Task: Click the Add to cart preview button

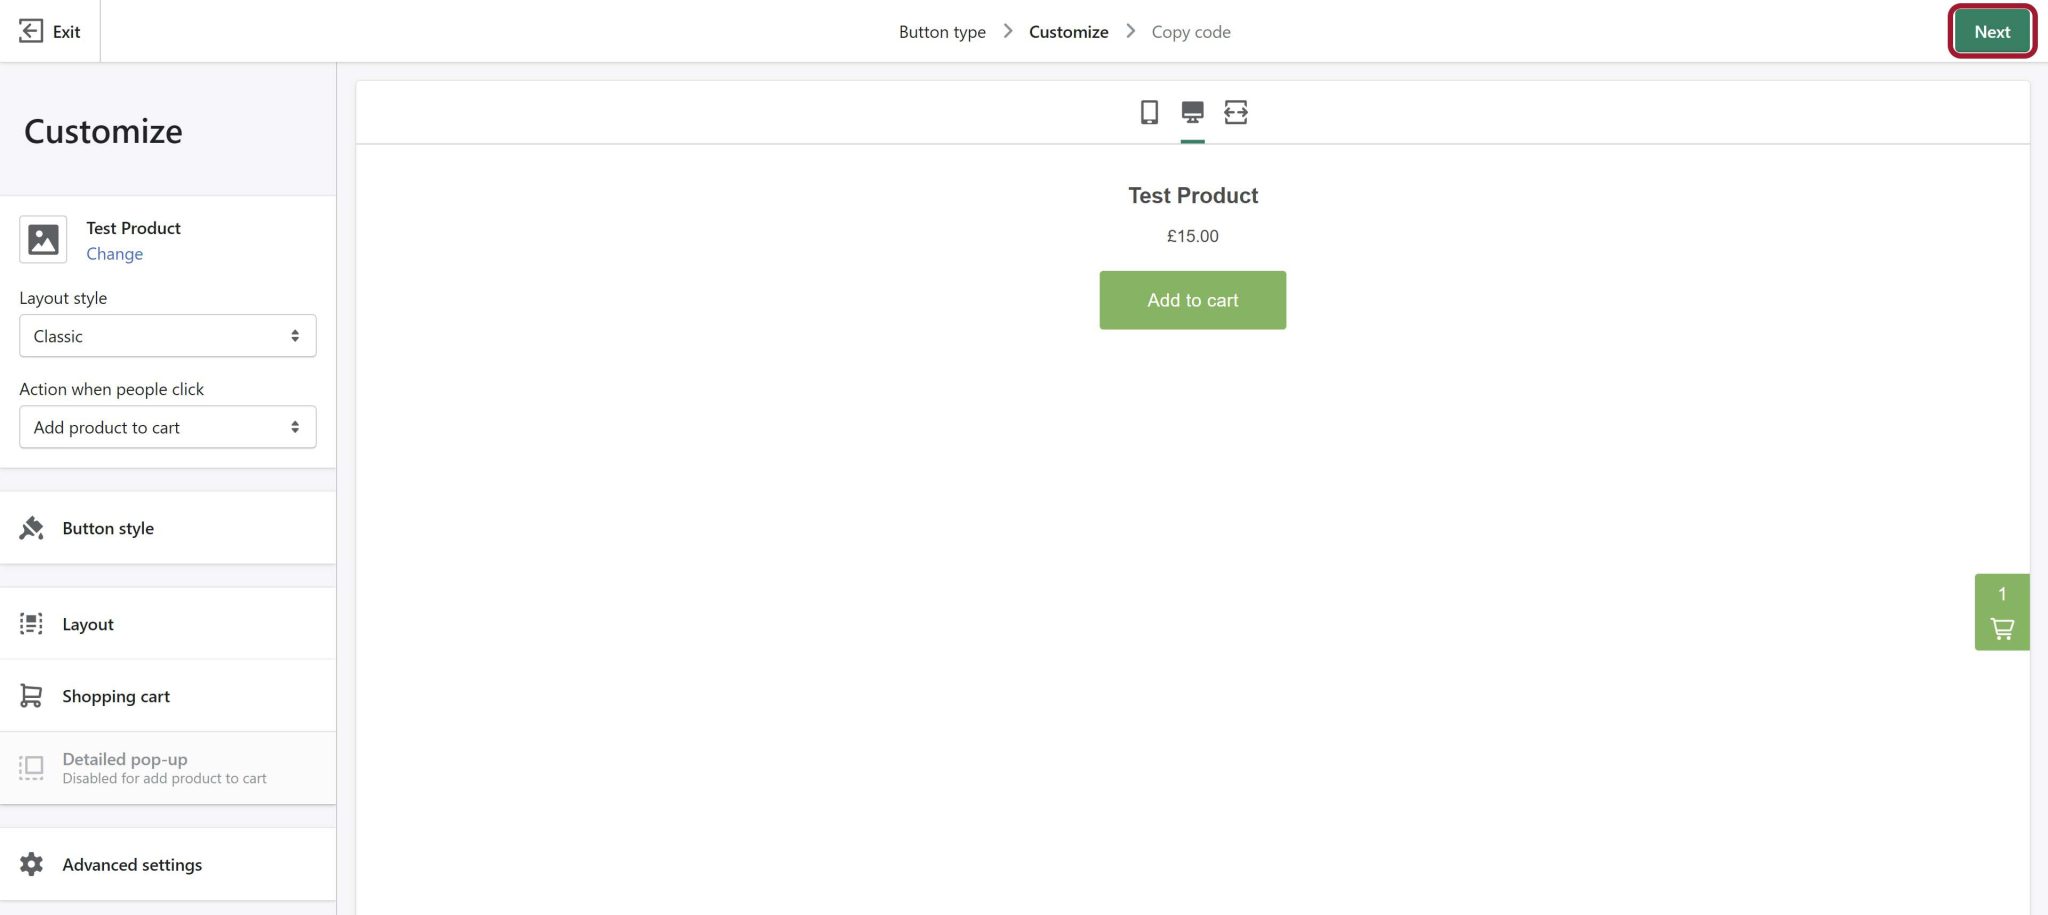Action: (x=1193, y=300)
